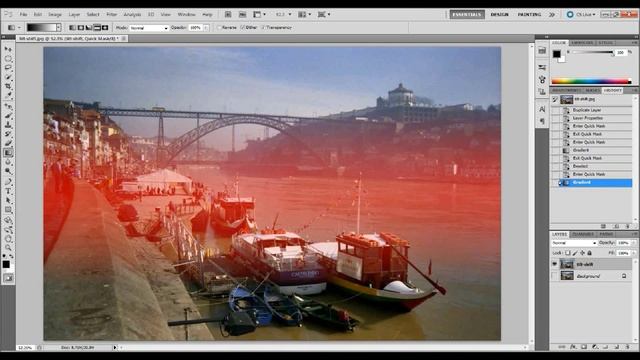This screenshot has height=360, width=640.
Task: Select the Type tool
Action: 8,191
